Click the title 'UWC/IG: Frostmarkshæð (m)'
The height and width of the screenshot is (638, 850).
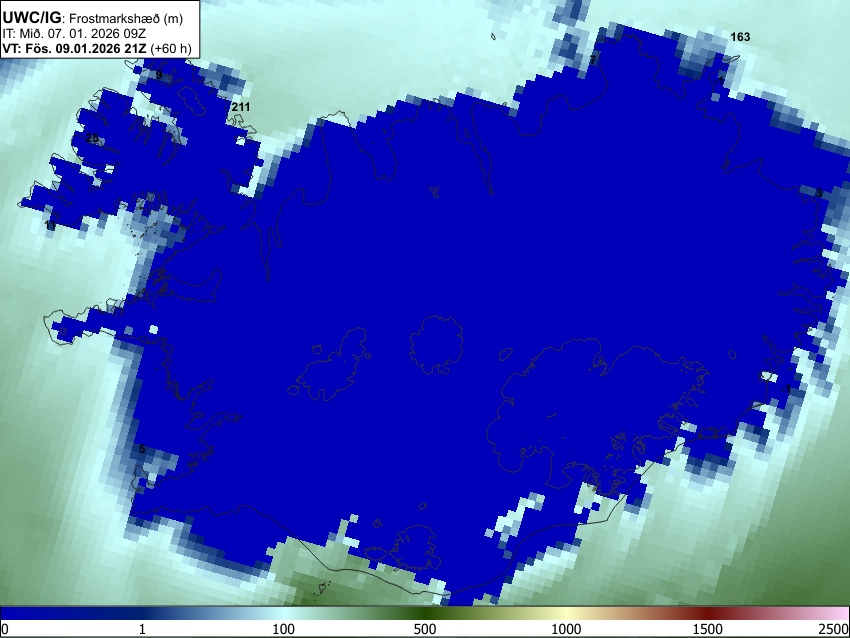(93, 18)
